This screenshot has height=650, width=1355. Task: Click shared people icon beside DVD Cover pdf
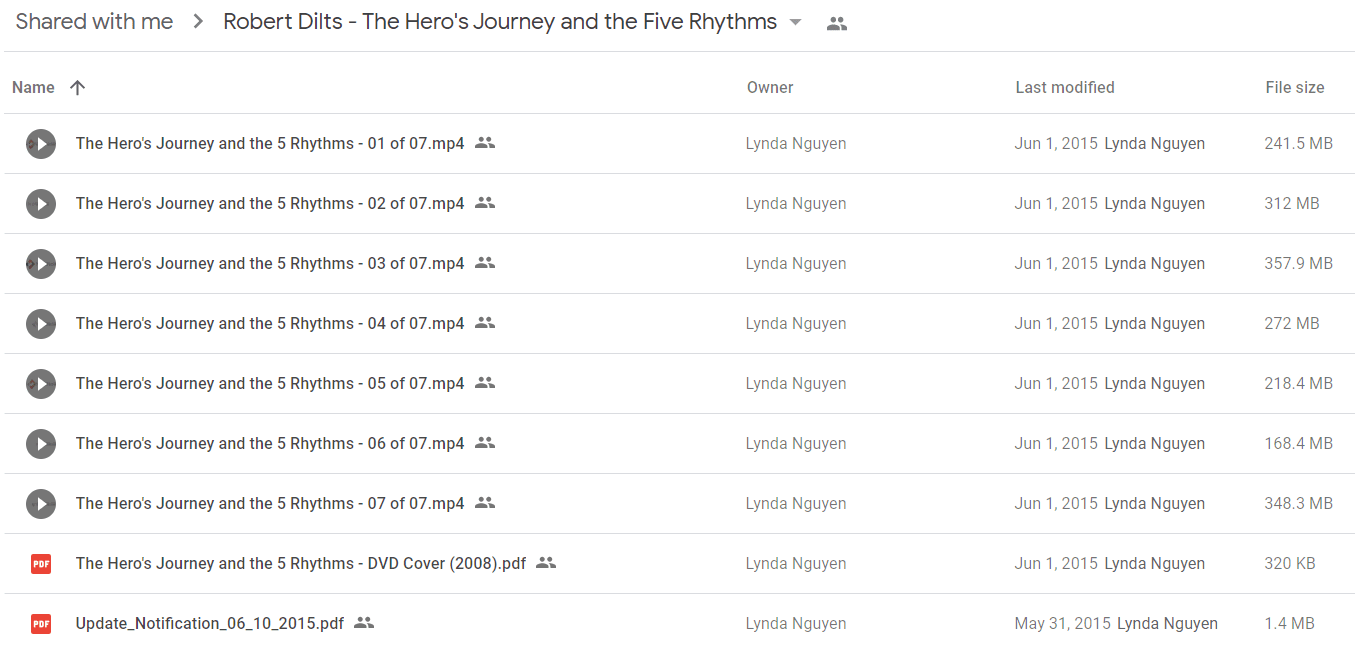pos(546,563)
